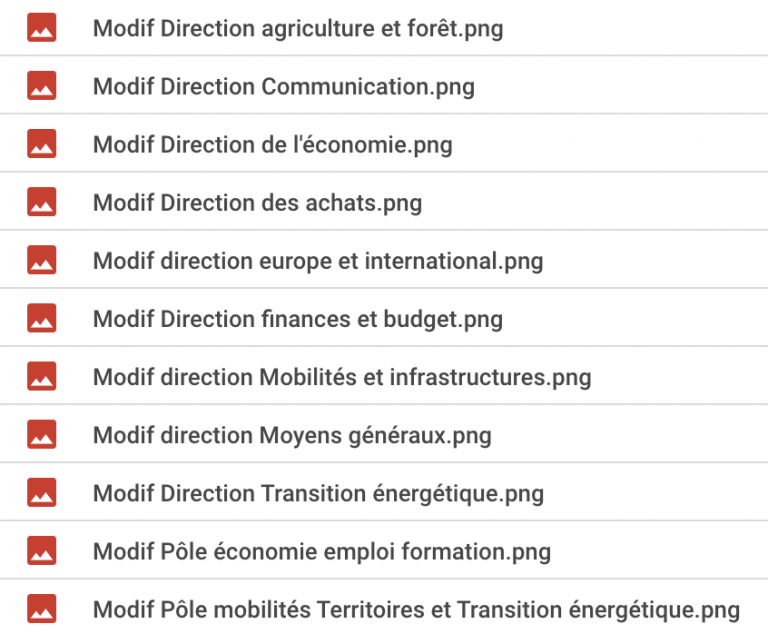Click image icon next to finances et budget
The height and width of the screenshot is (634, 768).
(x=42, y=318)
